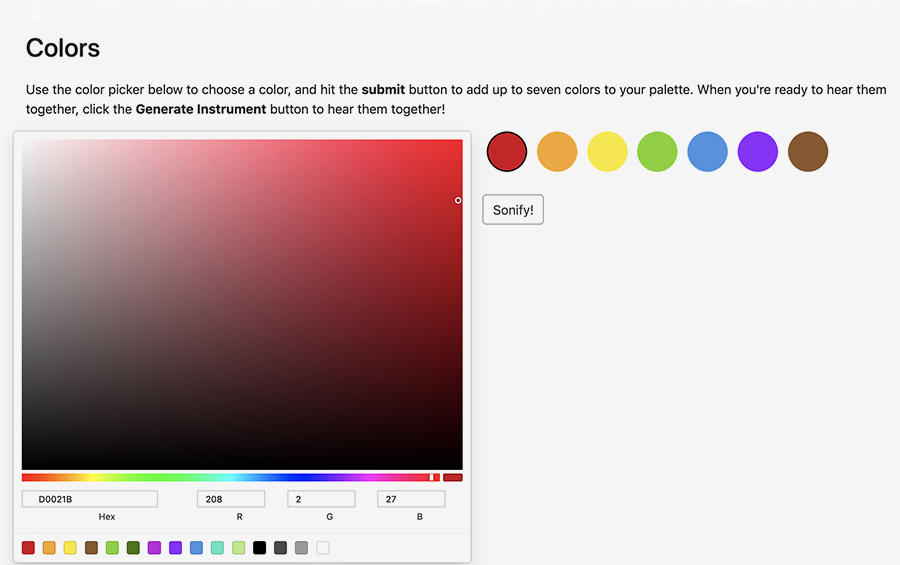The width and height of the screenshot is (900, 565).
Task: Click the Hex color input field
Action: [x=90, y=499]
